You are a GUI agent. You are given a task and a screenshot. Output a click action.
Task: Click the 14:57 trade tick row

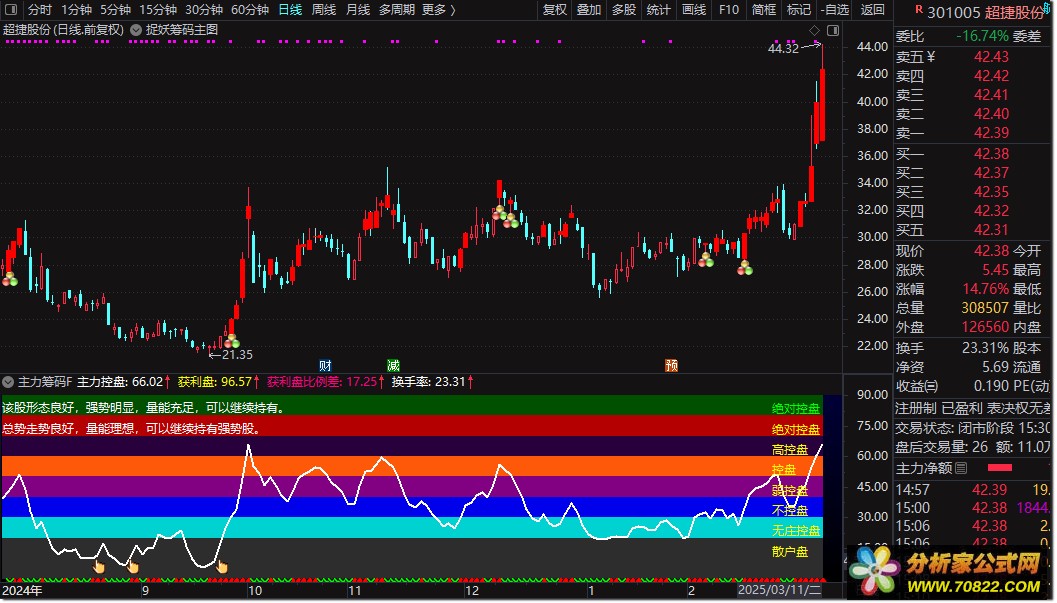(x=973, y=490)
